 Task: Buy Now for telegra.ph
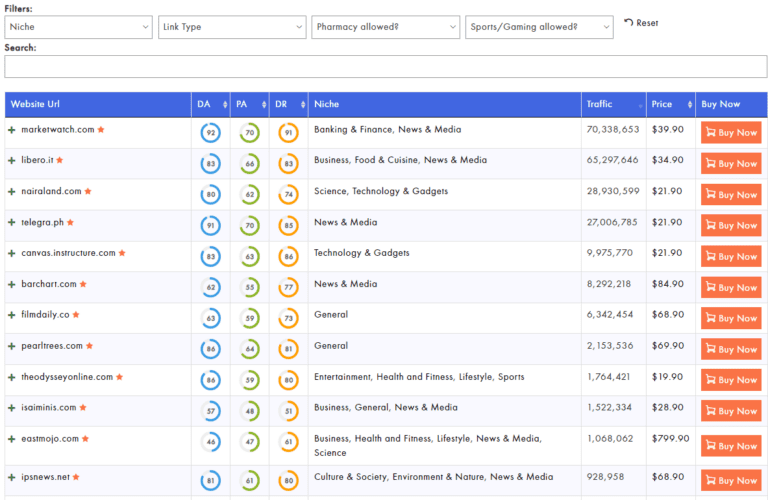(x=731, y=225)
